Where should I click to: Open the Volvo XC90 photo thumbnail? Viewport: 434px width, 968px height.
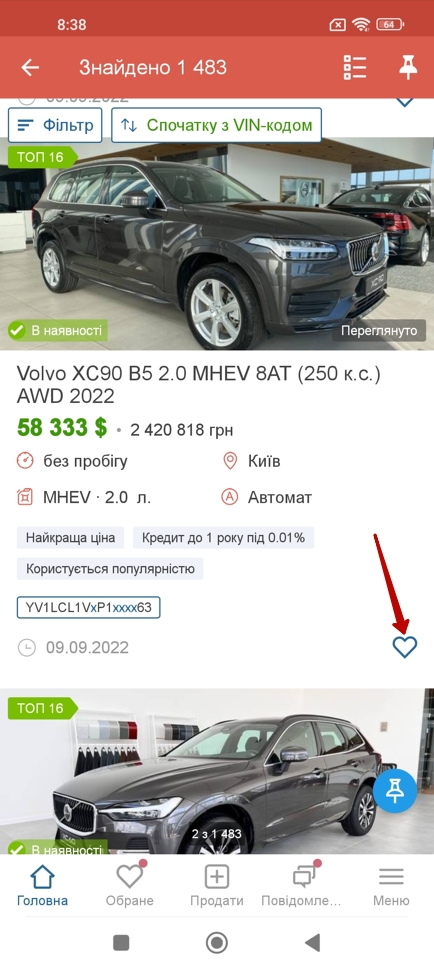[x=217, y=244]
